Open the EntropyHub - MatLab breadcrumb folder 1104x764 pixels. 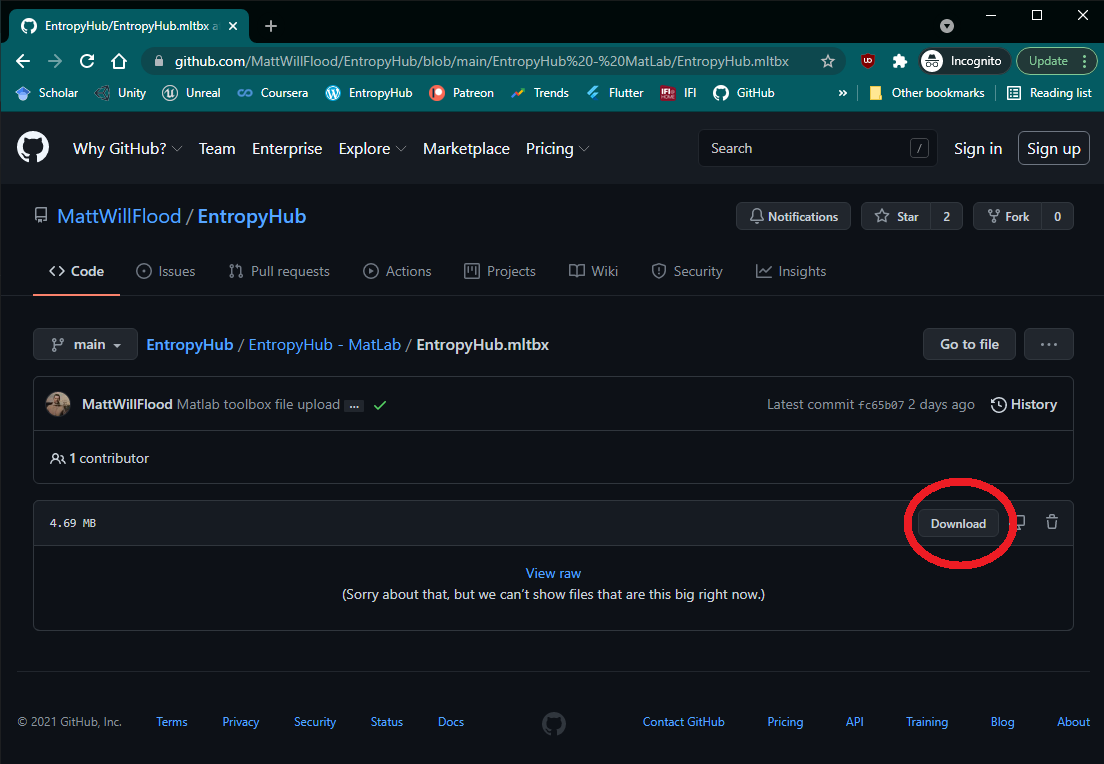pos(325,344)
